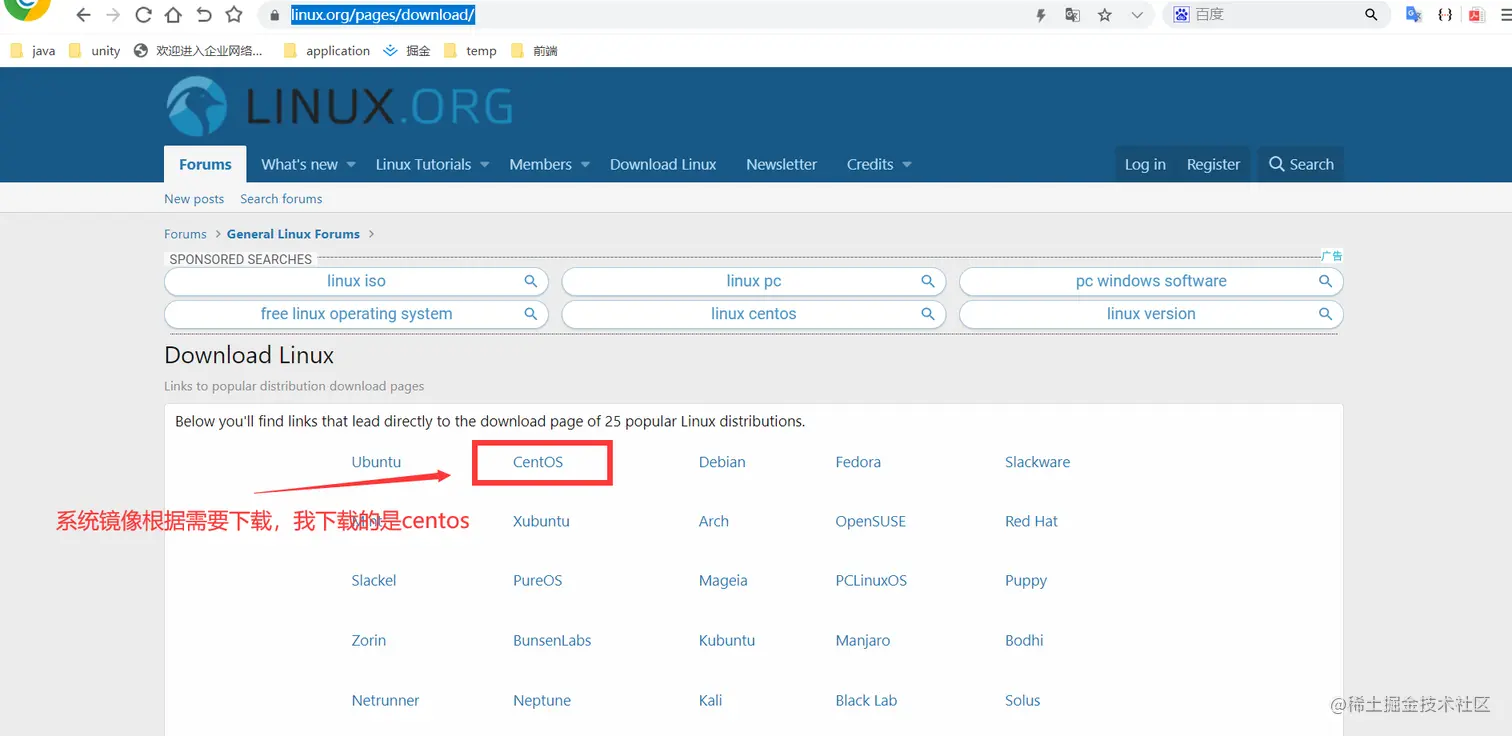The height and width of the screenshot is (736, 1512).
Task: Click the browser forward arrow
Action: (x=113, y=15)
